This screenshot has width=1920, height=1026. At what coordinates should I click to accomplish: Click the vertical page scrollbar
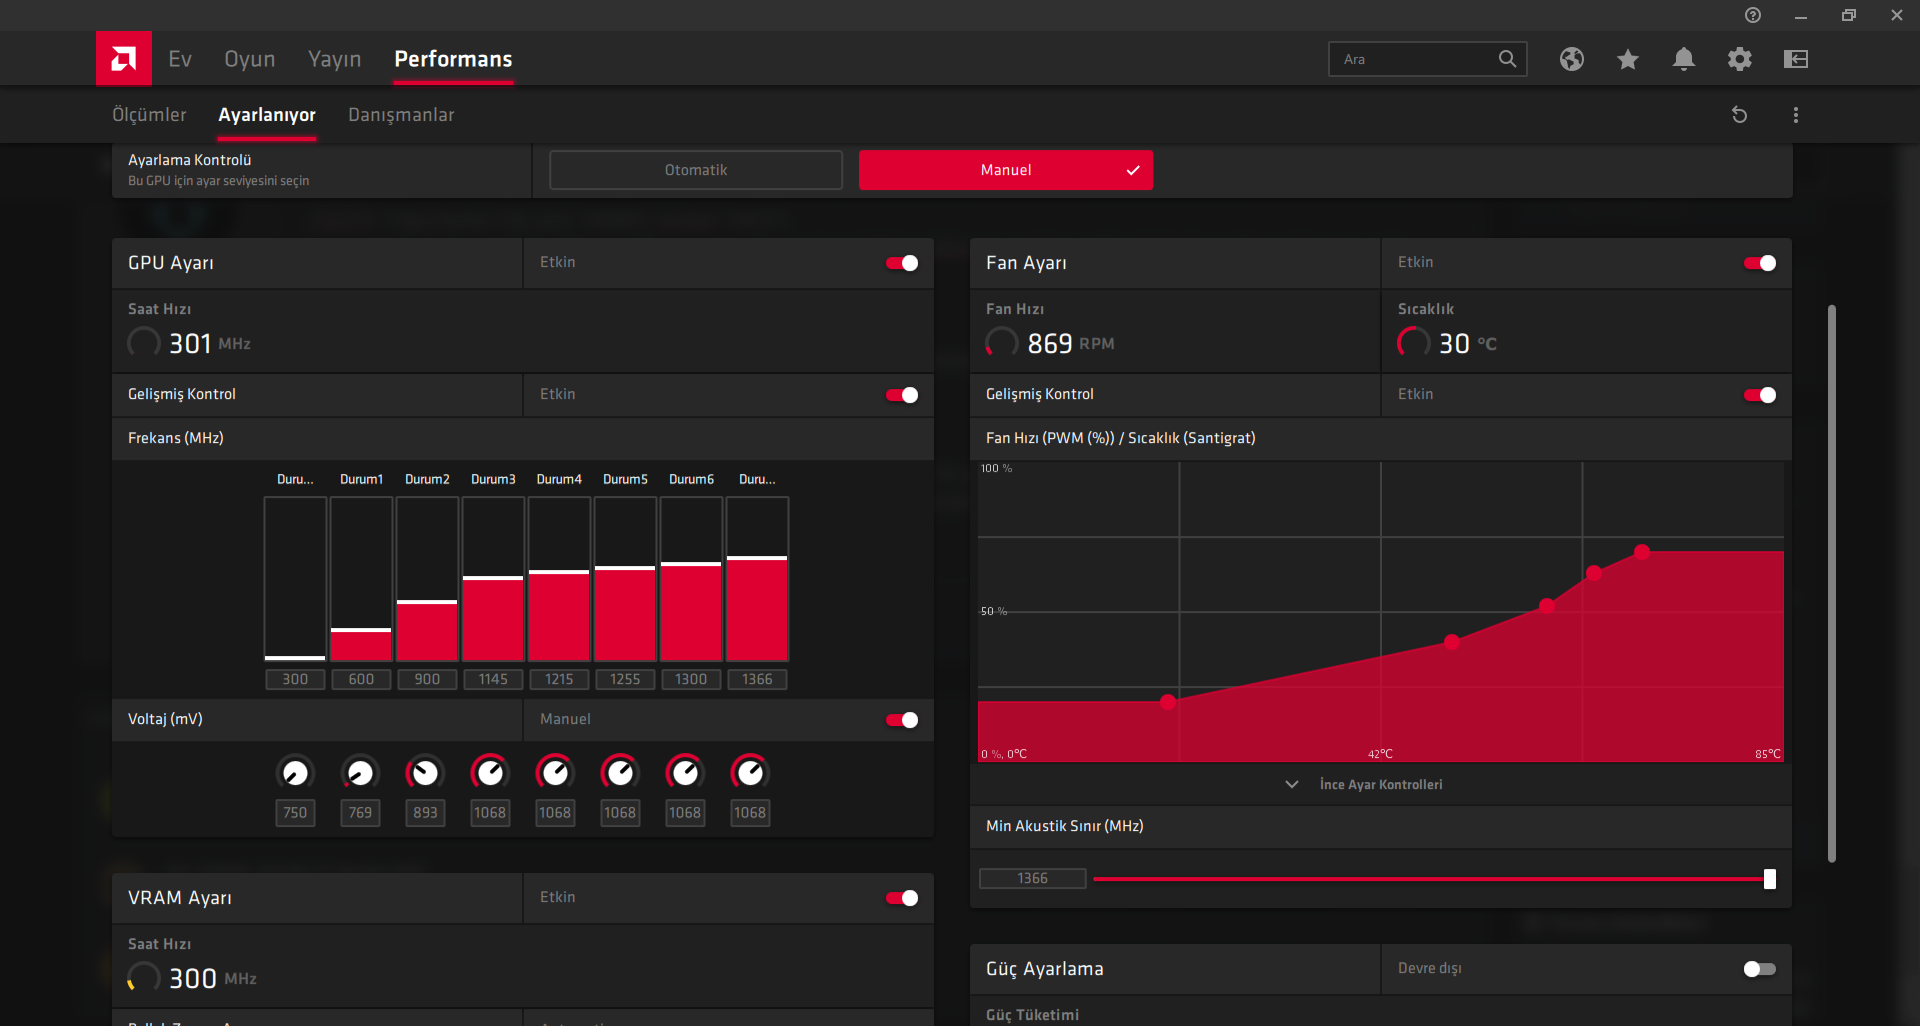(1832, 583)
